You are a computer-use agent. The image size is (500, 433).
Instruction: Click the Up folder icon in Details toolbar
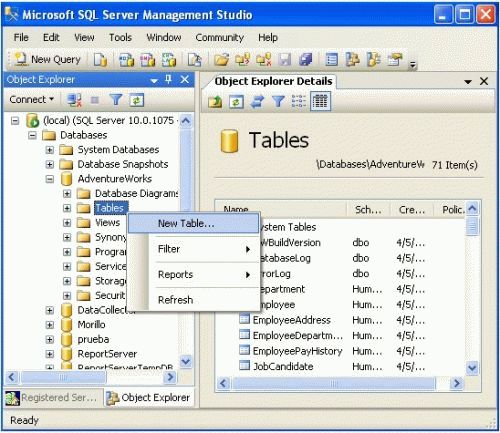click(x=215, y=101)
